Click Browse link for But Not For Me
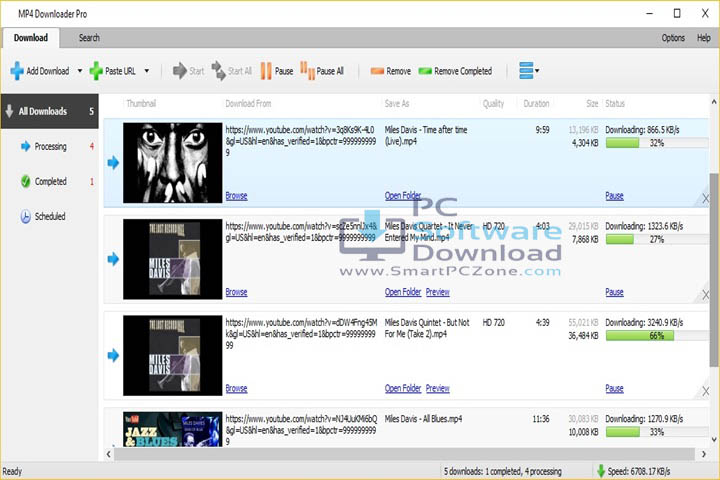The width and height of the screenshot is (720, 480). pos(236,389)
